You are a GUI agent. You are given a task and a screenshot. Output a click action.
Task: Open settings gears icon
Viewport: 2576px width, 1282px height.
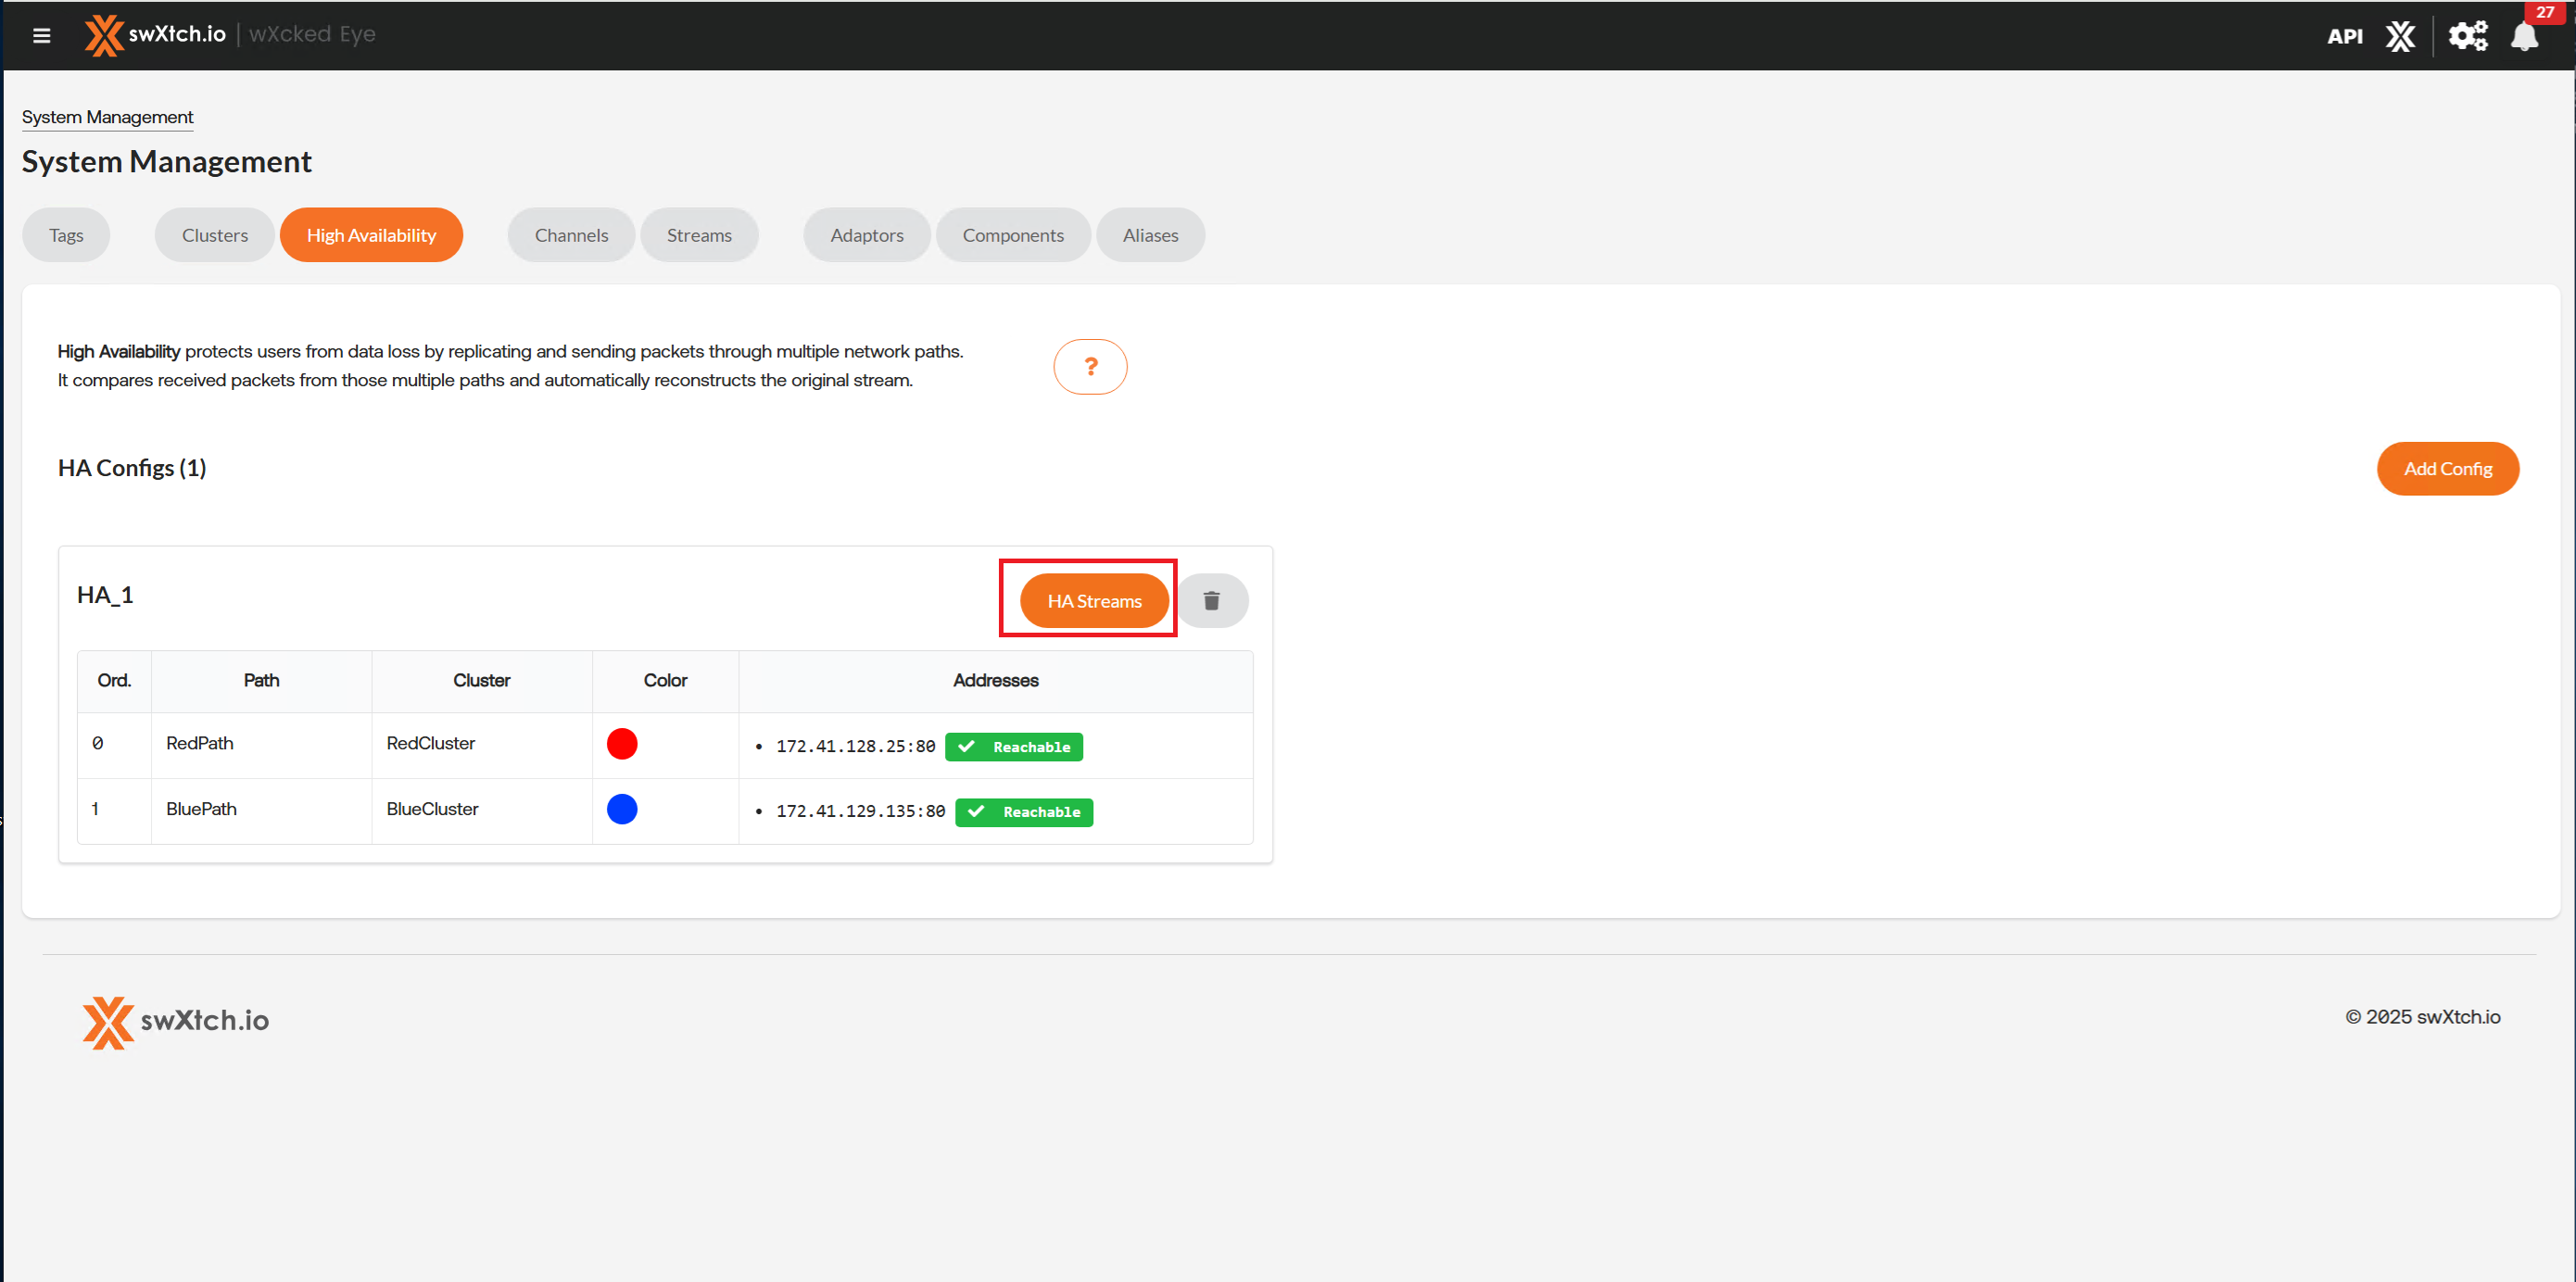(x=2466, y=37)
